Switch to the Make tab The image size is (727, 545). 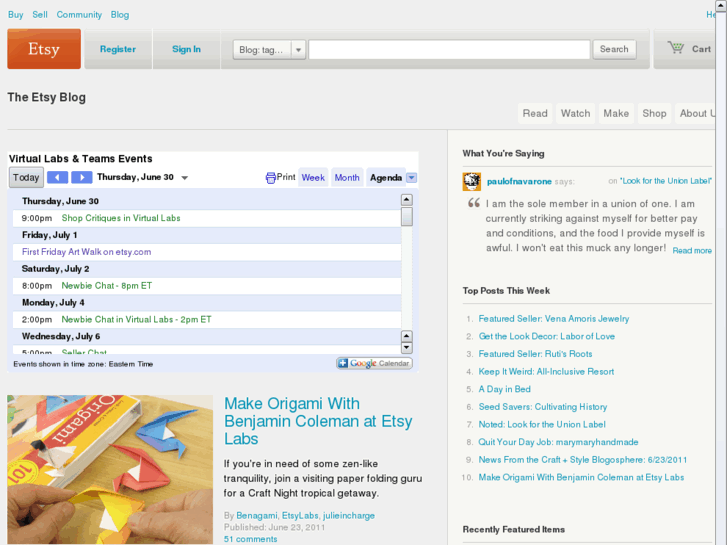point(616,113)
